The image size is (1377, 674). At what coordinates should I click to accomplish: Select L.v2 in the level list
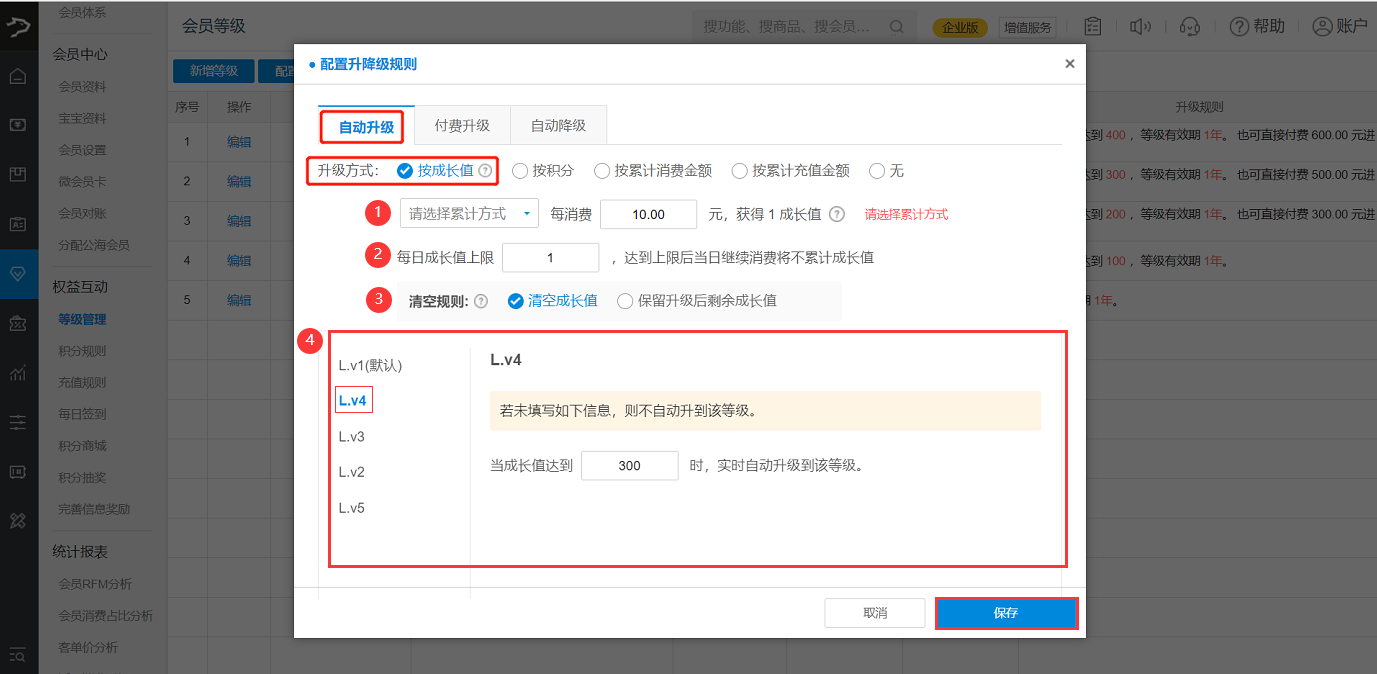(352, 472)
